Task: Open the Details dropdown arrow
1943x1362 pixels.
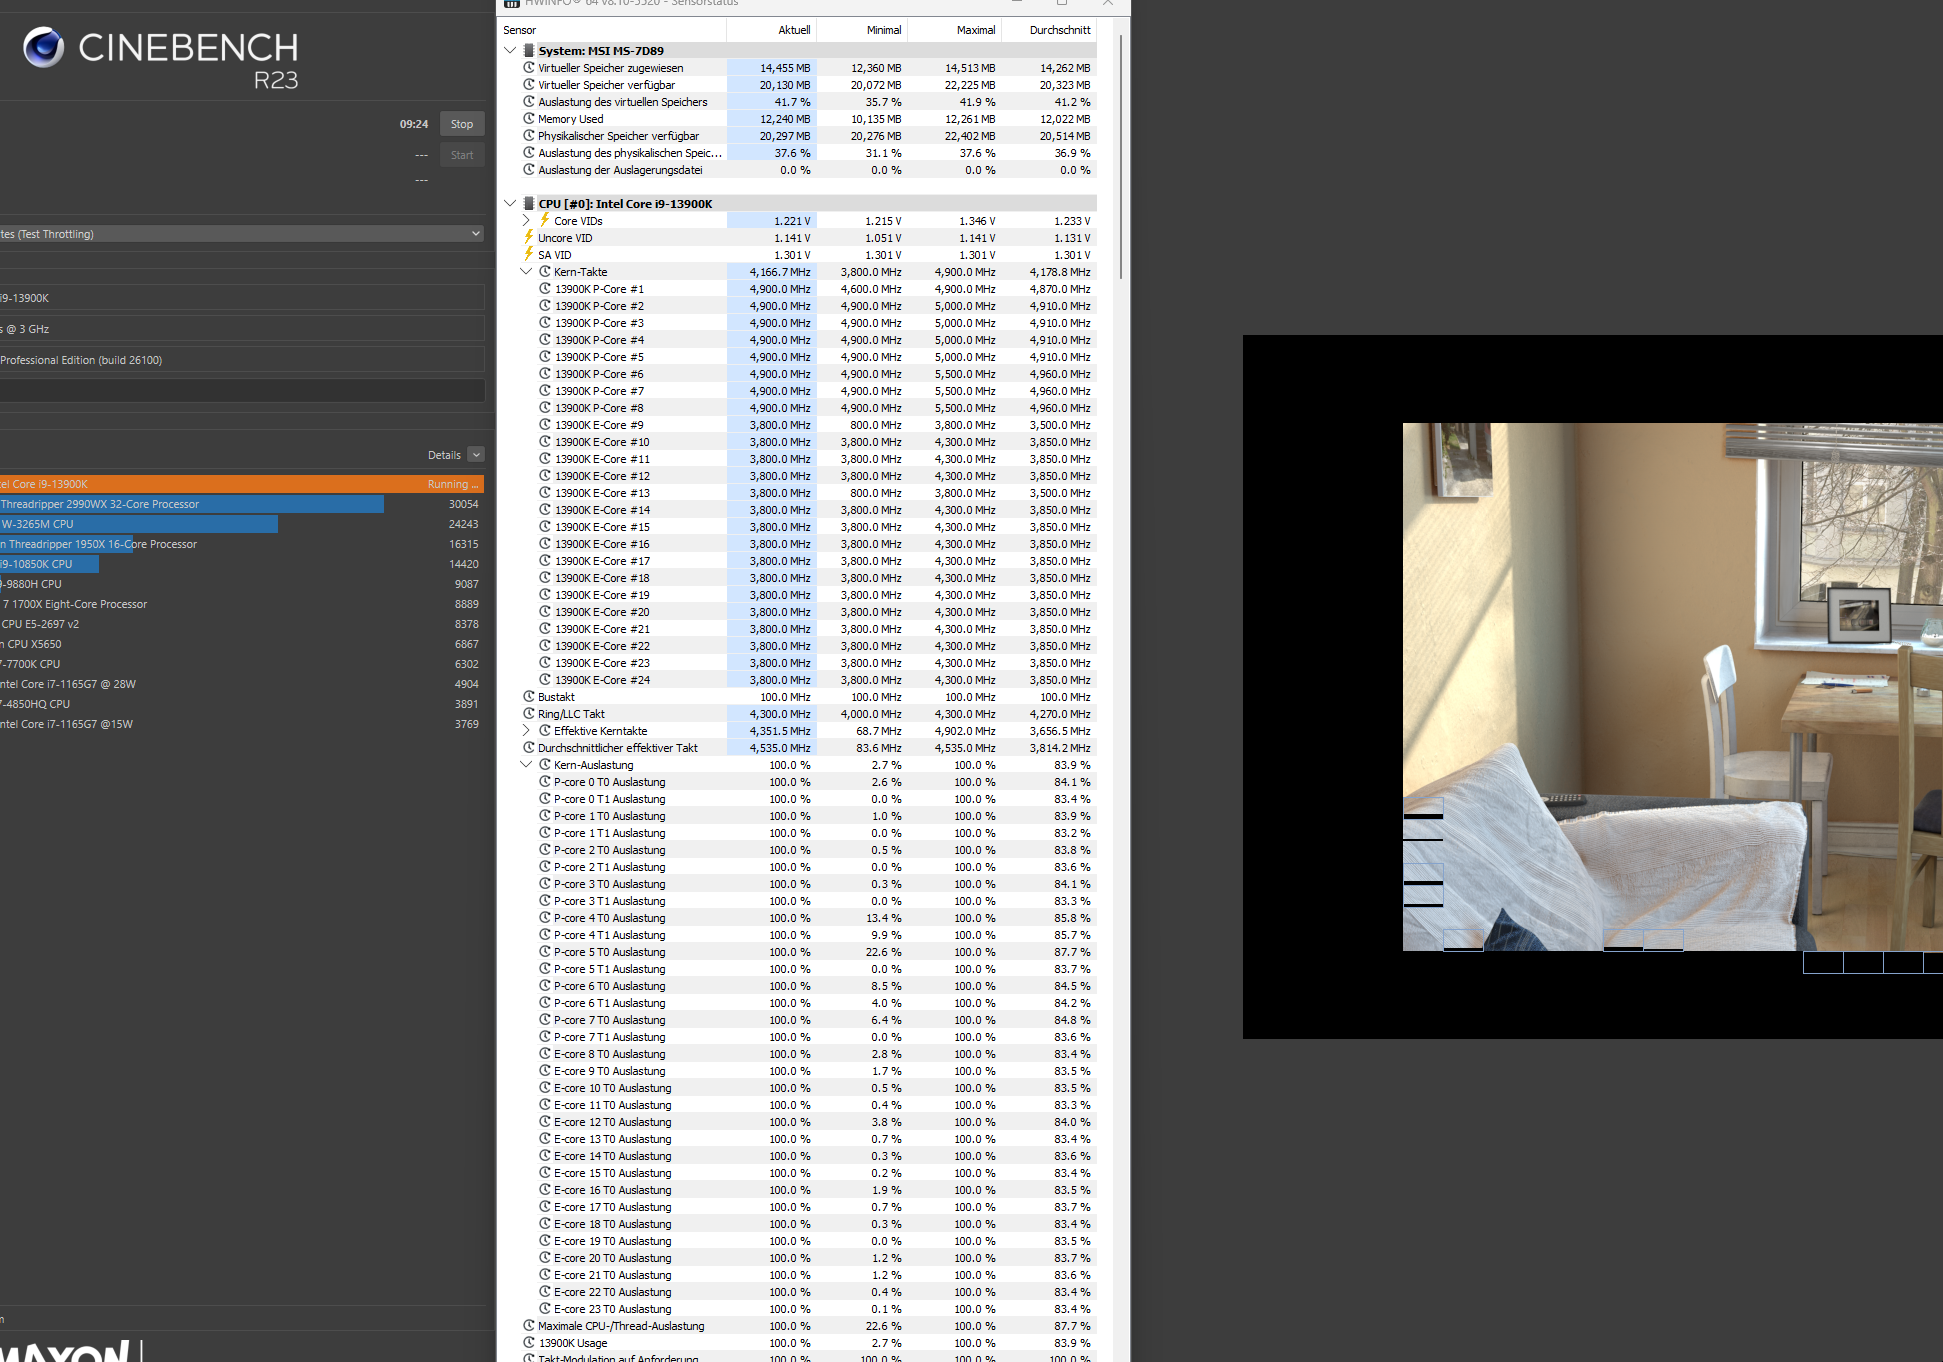Action: pyautogui.click(x=476, y=454)
